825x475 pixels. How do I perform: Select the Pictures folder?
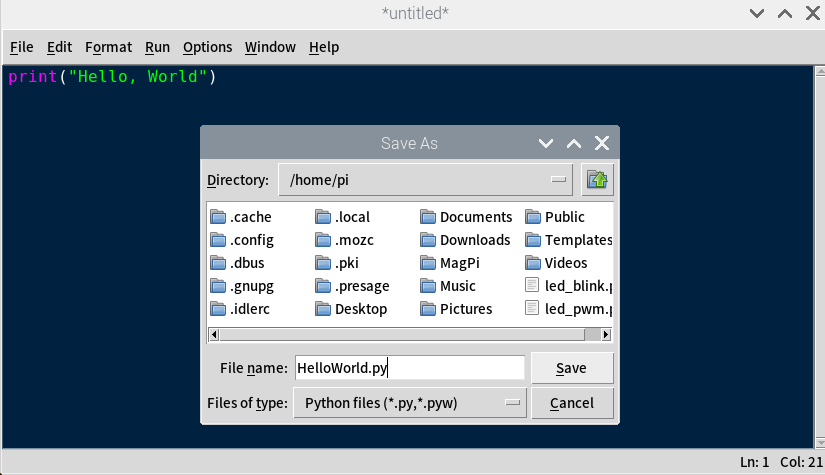click(456, 309)
